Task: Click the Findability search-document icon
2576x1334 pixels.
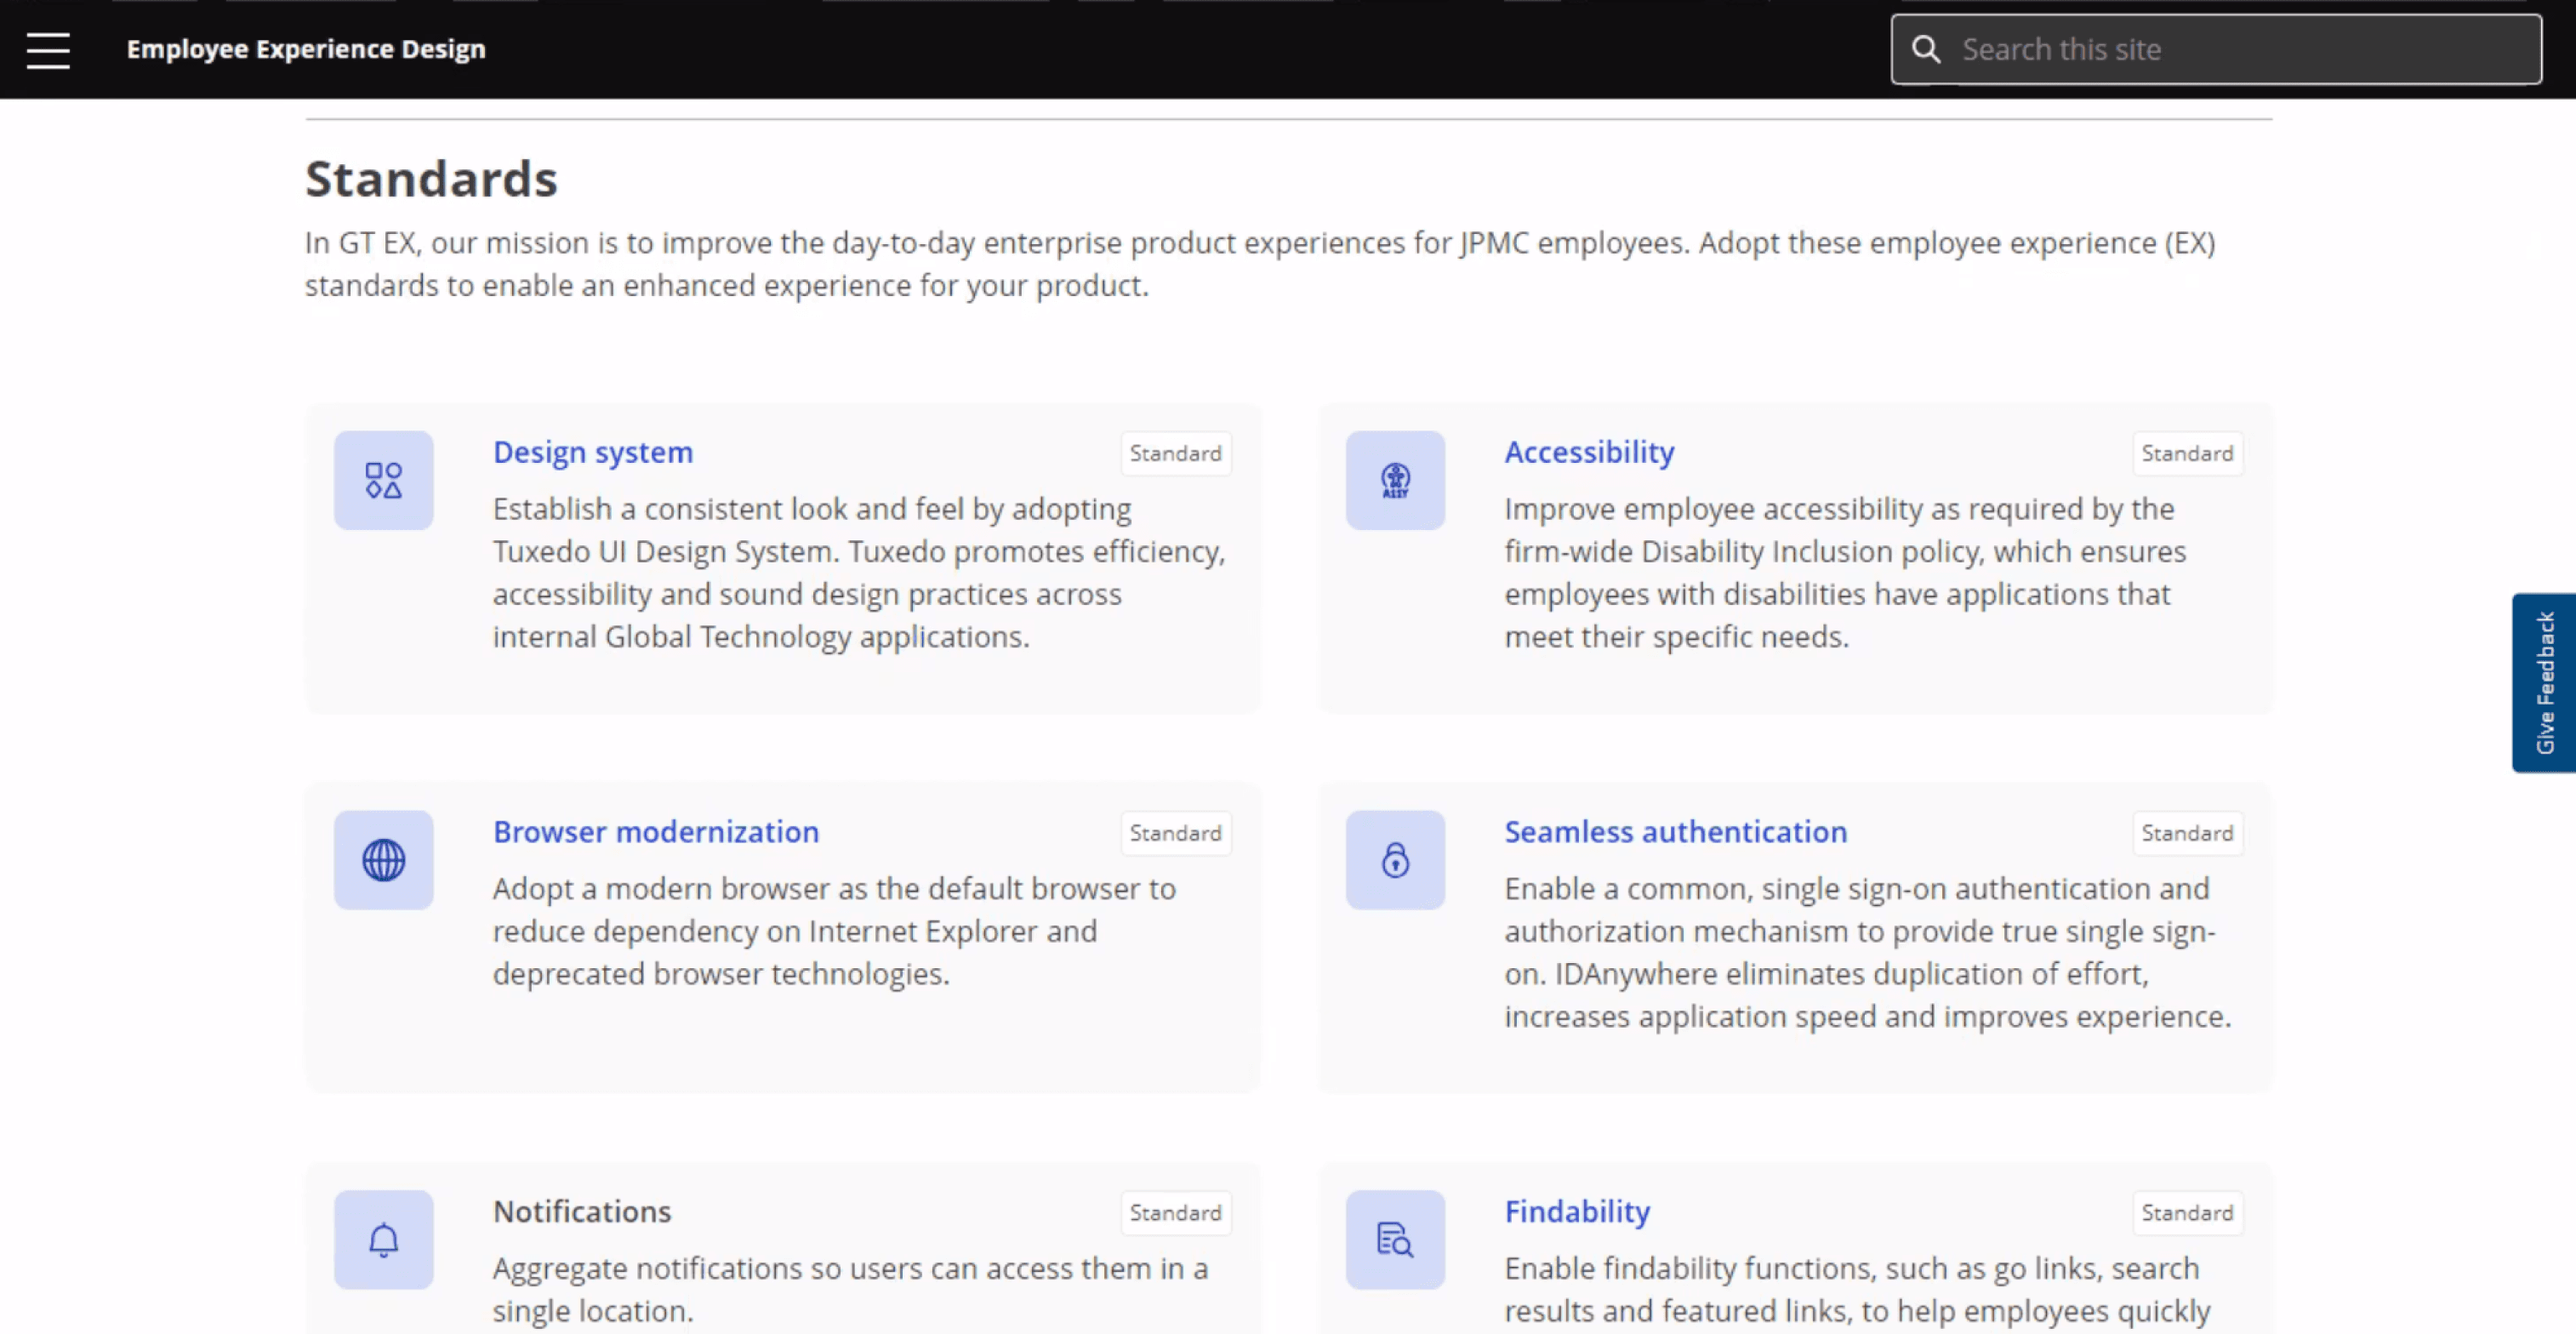Action: point(1394,1239)
